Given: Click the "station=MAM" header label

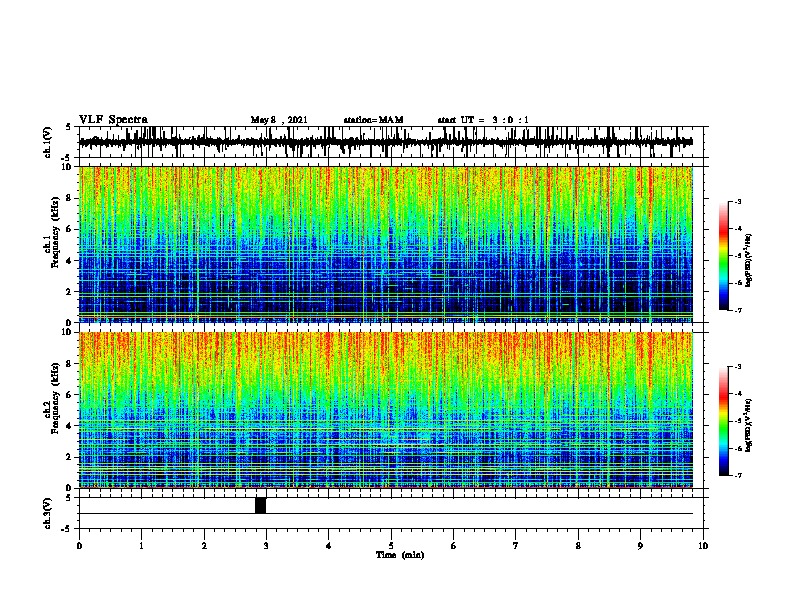Looking at the screenshot, I should pyautogui.click(x=373, y=120).
